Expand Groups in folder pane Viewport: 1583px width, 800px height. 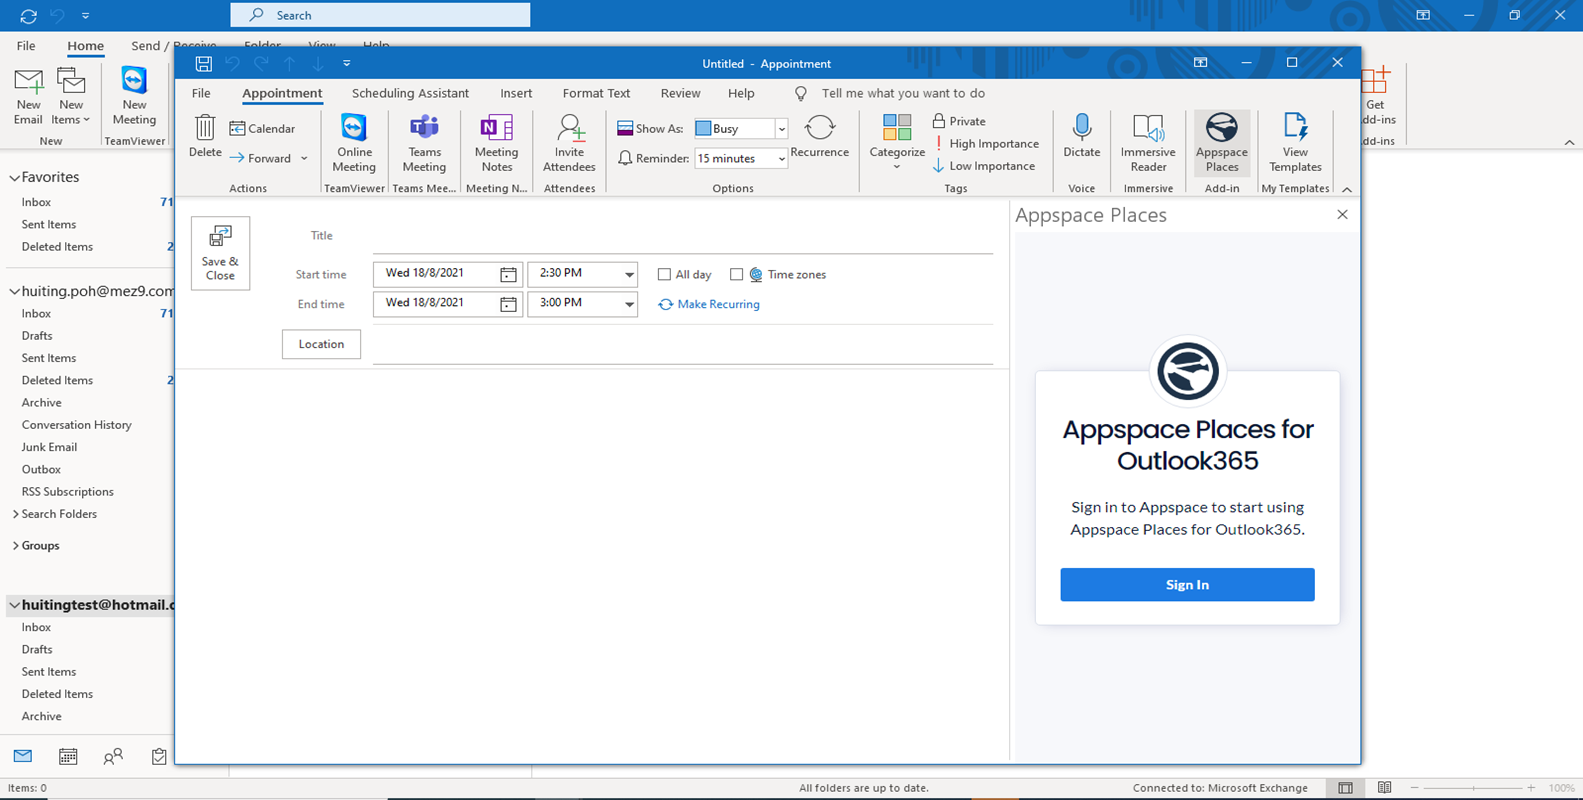coord(15,546)
